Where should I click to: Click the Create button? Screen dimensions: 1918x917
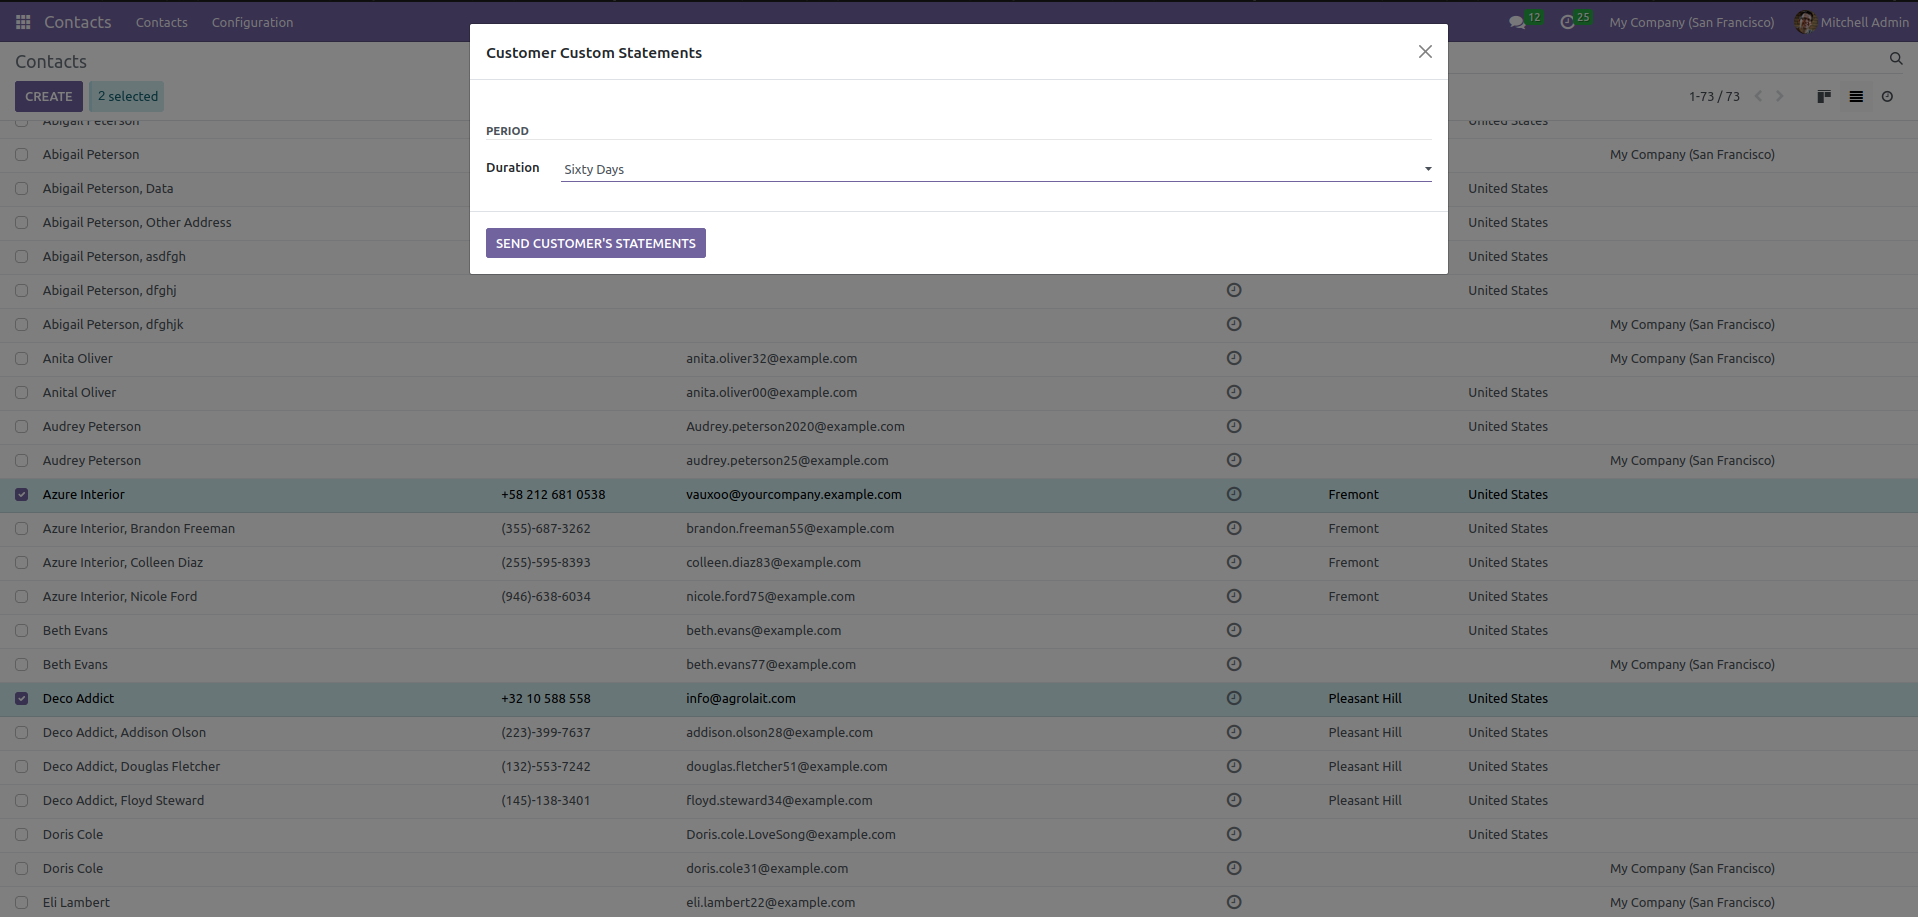point(49,97)
